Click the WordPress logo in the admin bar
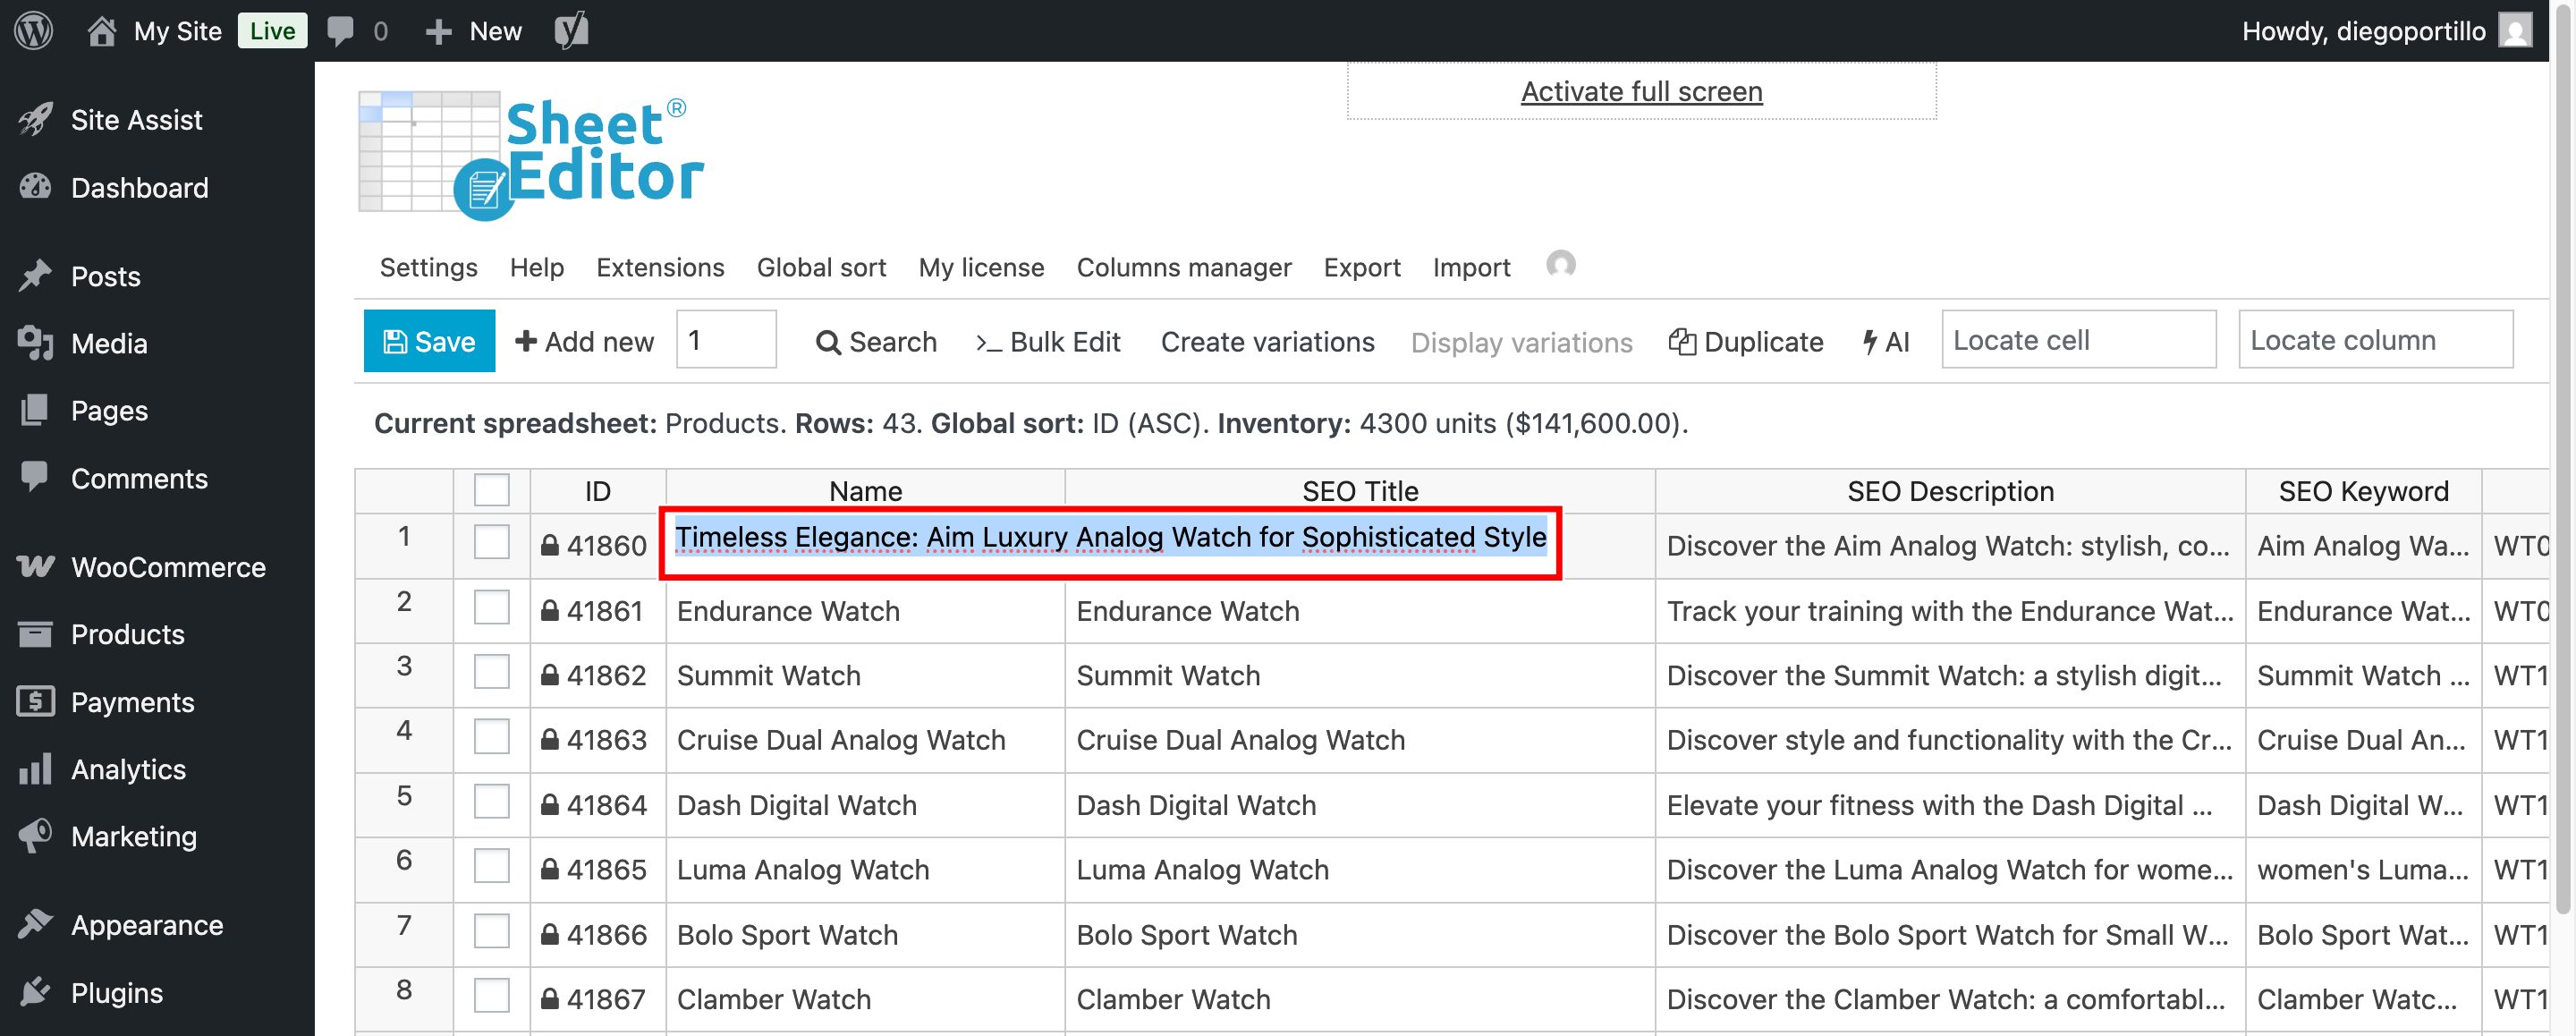Viewport: 2576px width, 1036px height. pos(33,31)
